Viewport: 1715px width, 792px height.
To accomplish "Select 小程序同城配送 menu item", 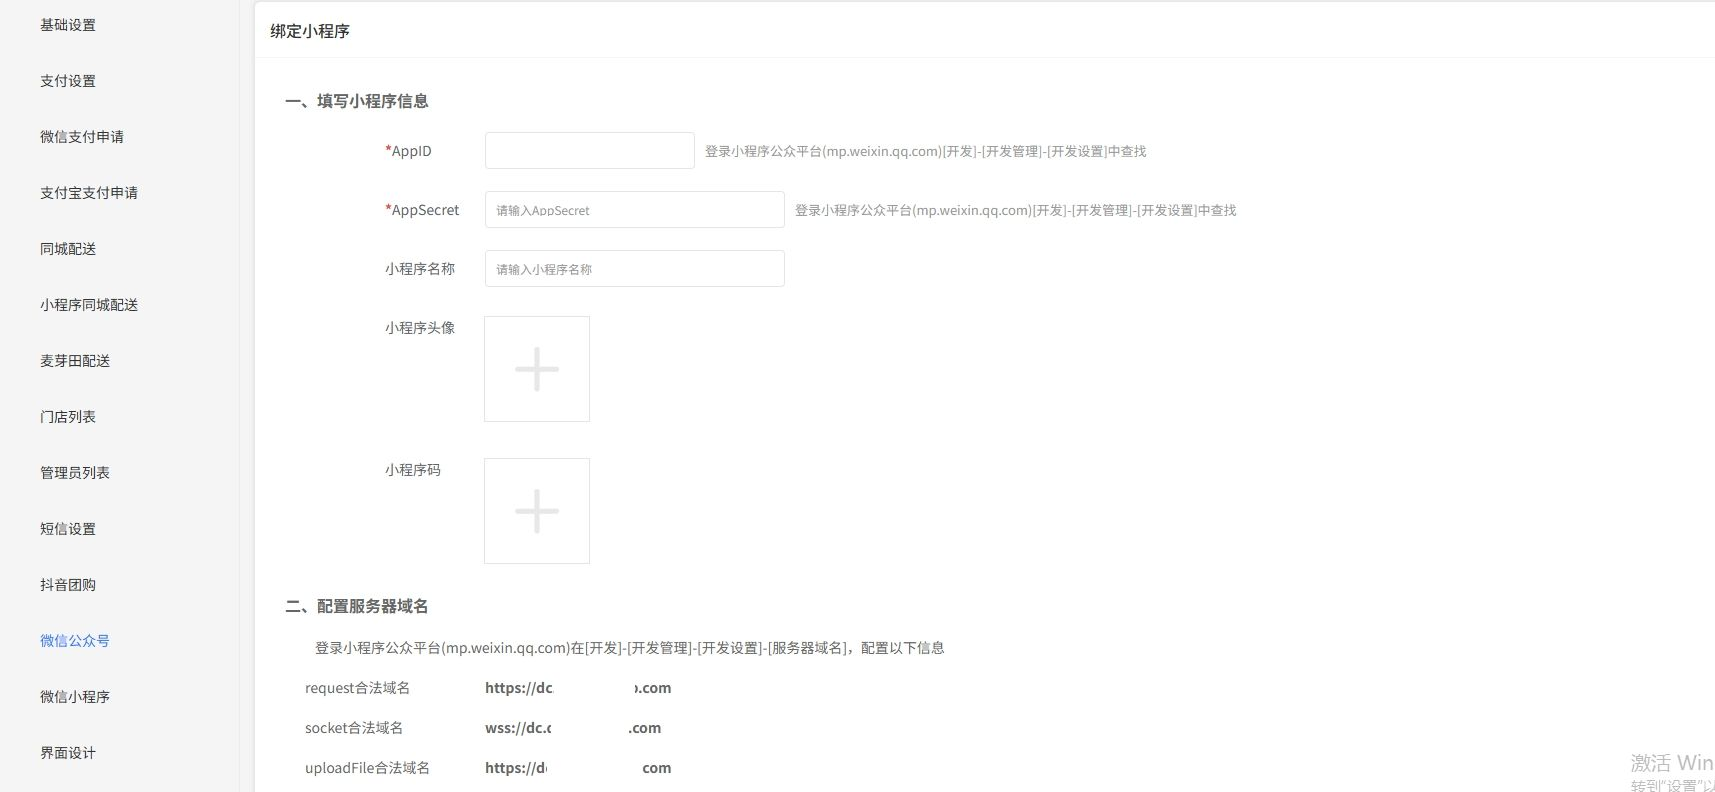I will click(89, 305).
